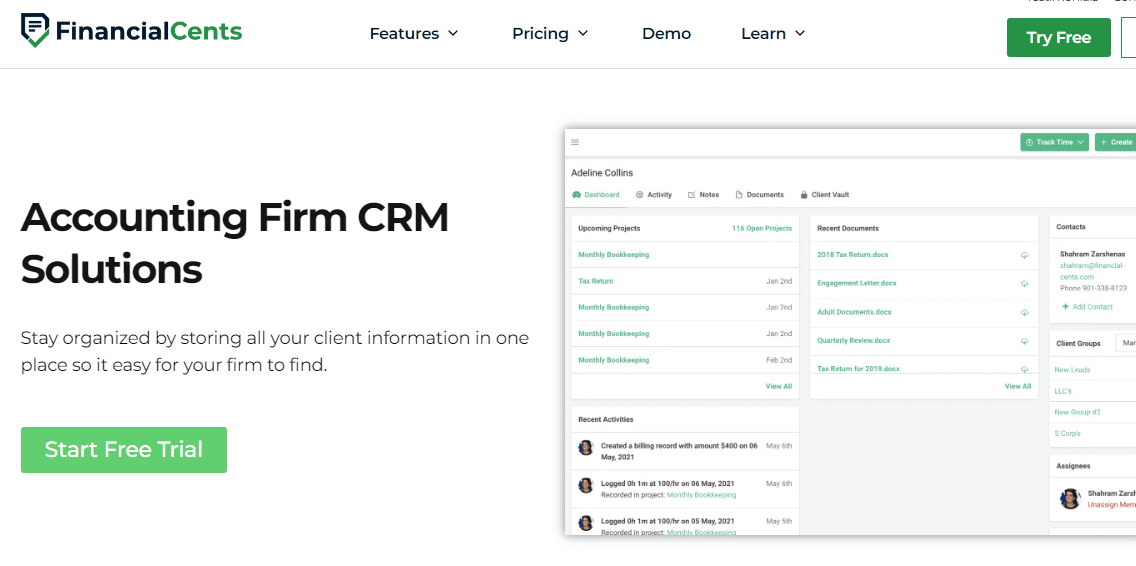This screenshot has height=566, width=1136.
Task: Open the Engagement Letter.docx document
Action: 856,283
